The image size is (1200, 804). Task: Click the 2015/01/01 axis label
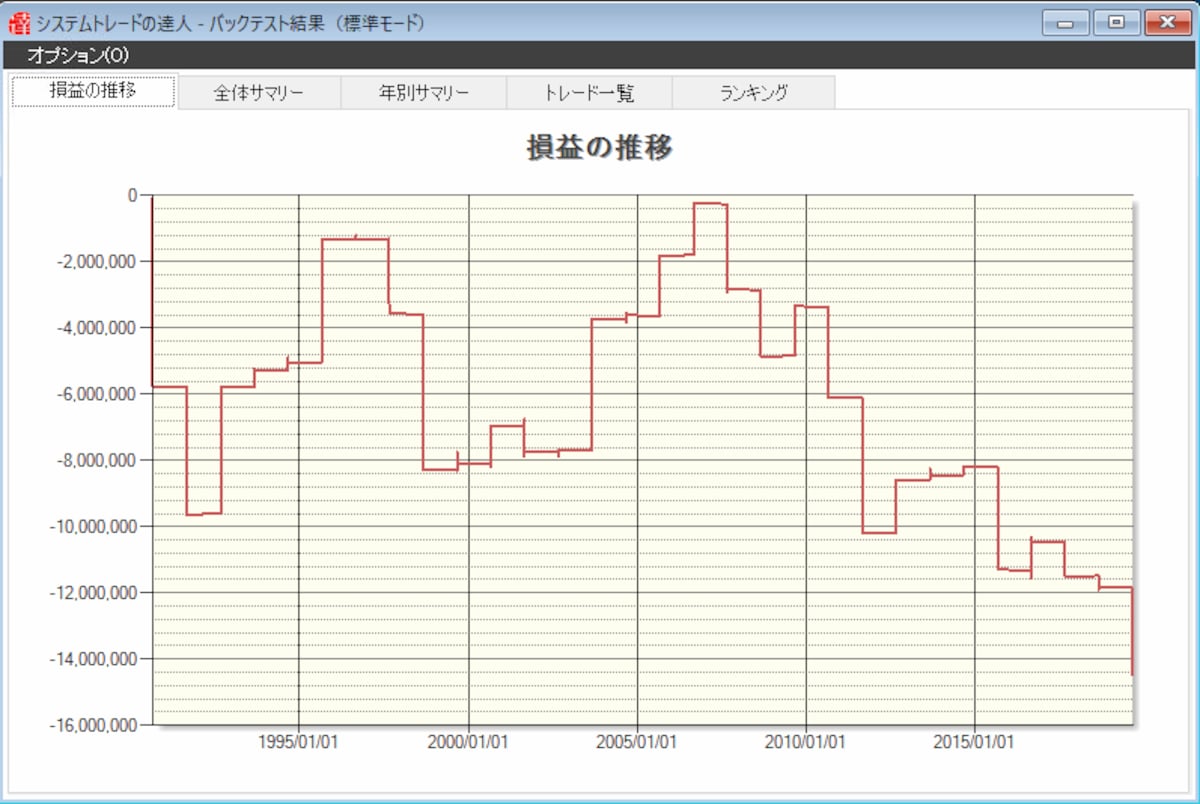point(975,743)
